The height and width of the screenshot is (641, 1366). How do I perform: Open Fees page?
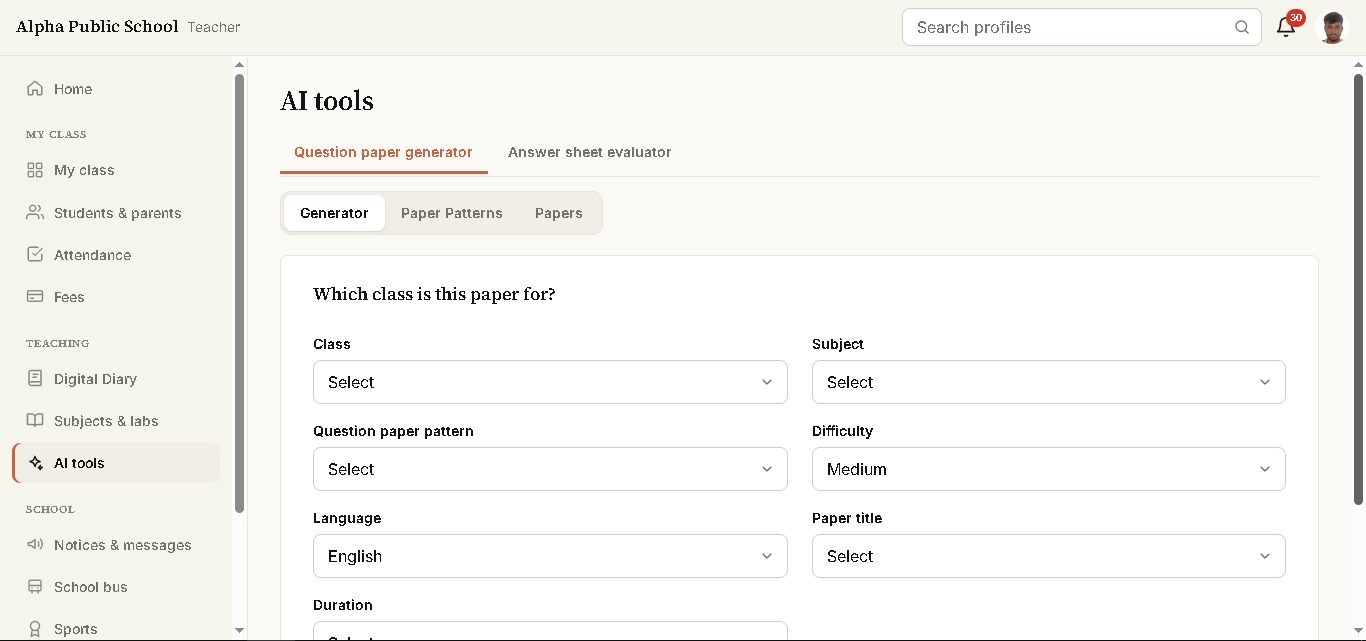tap(116, 297)
